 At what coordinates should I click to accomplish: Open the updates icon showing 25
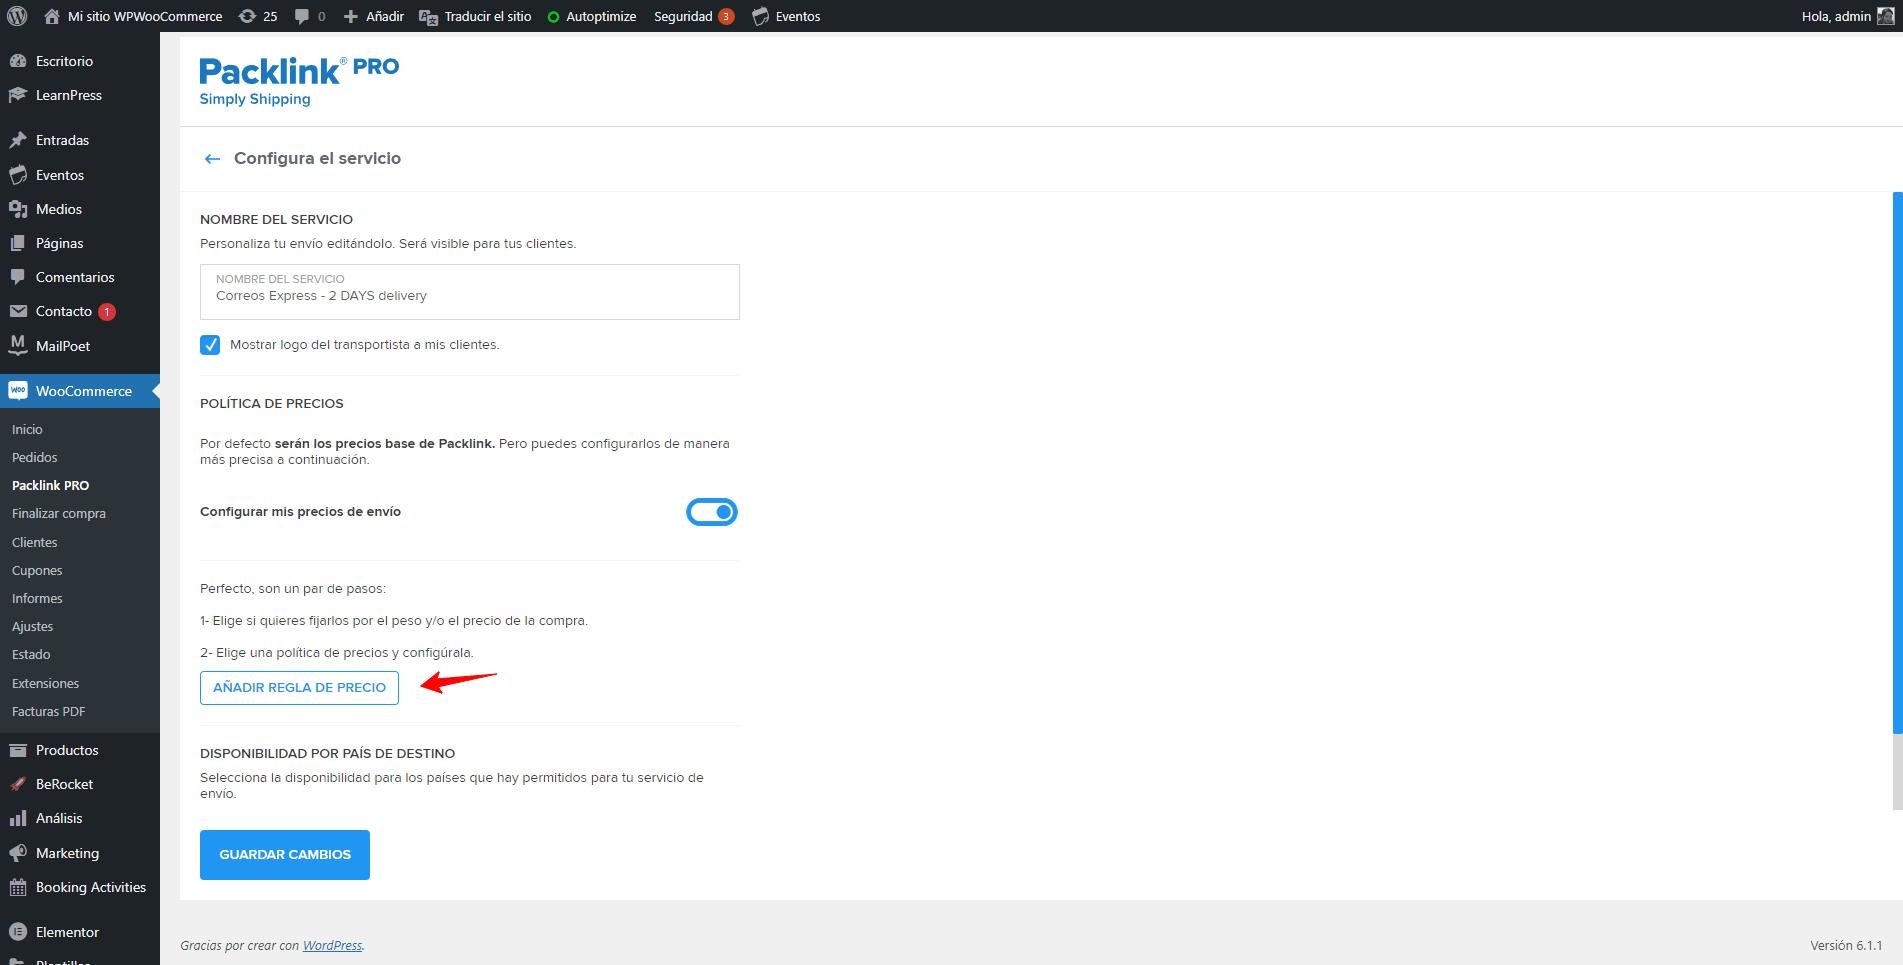[x=247, y=16]
